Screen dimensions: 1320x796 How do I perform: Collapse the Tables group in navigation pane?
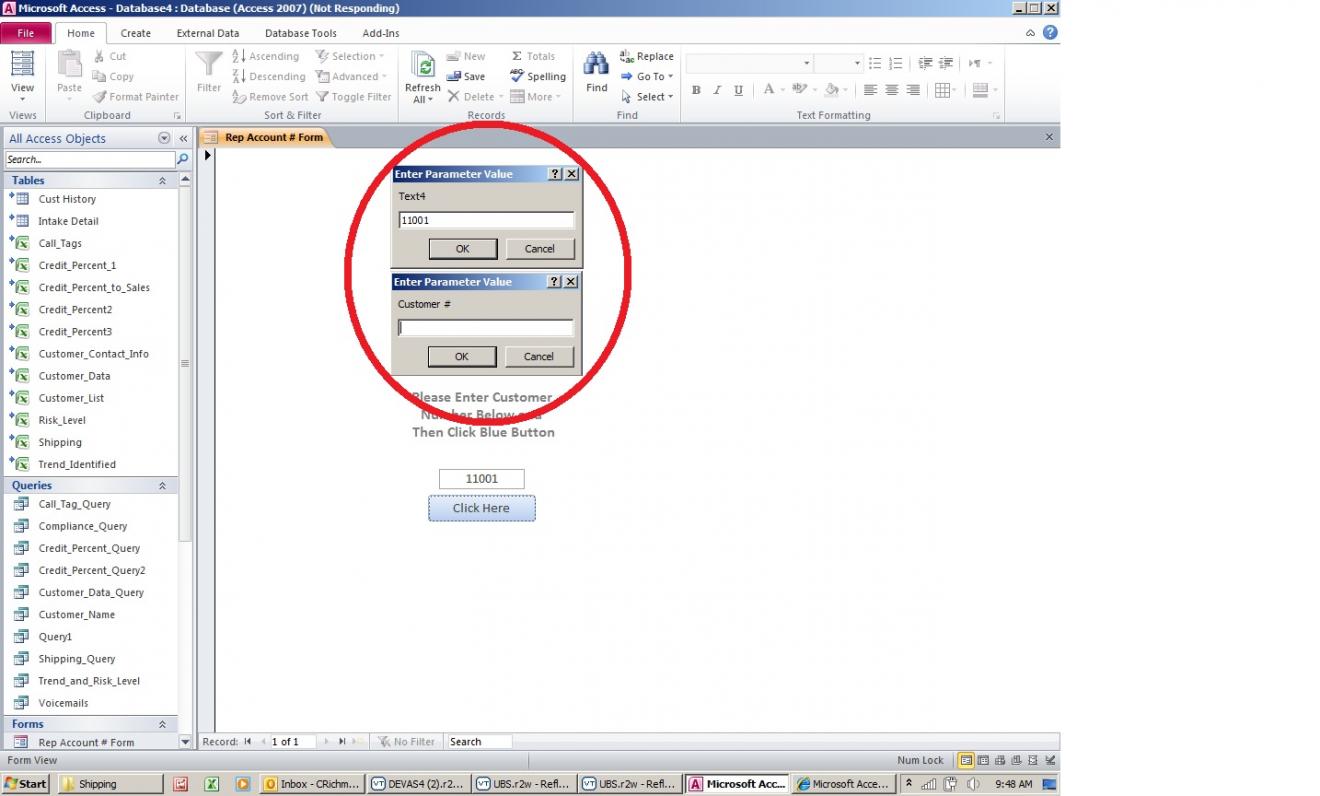pyautogui.click(x=162, y=181)
